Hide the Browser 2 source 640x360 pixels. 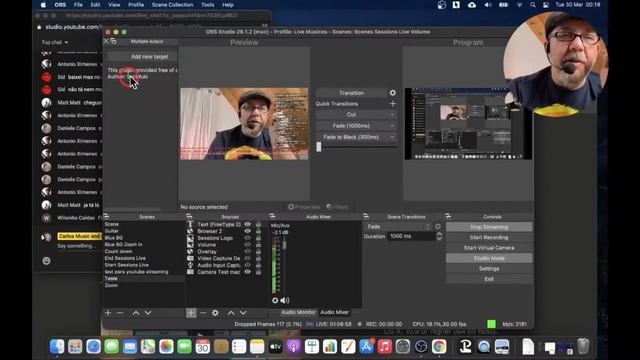(x=247, y=231)
